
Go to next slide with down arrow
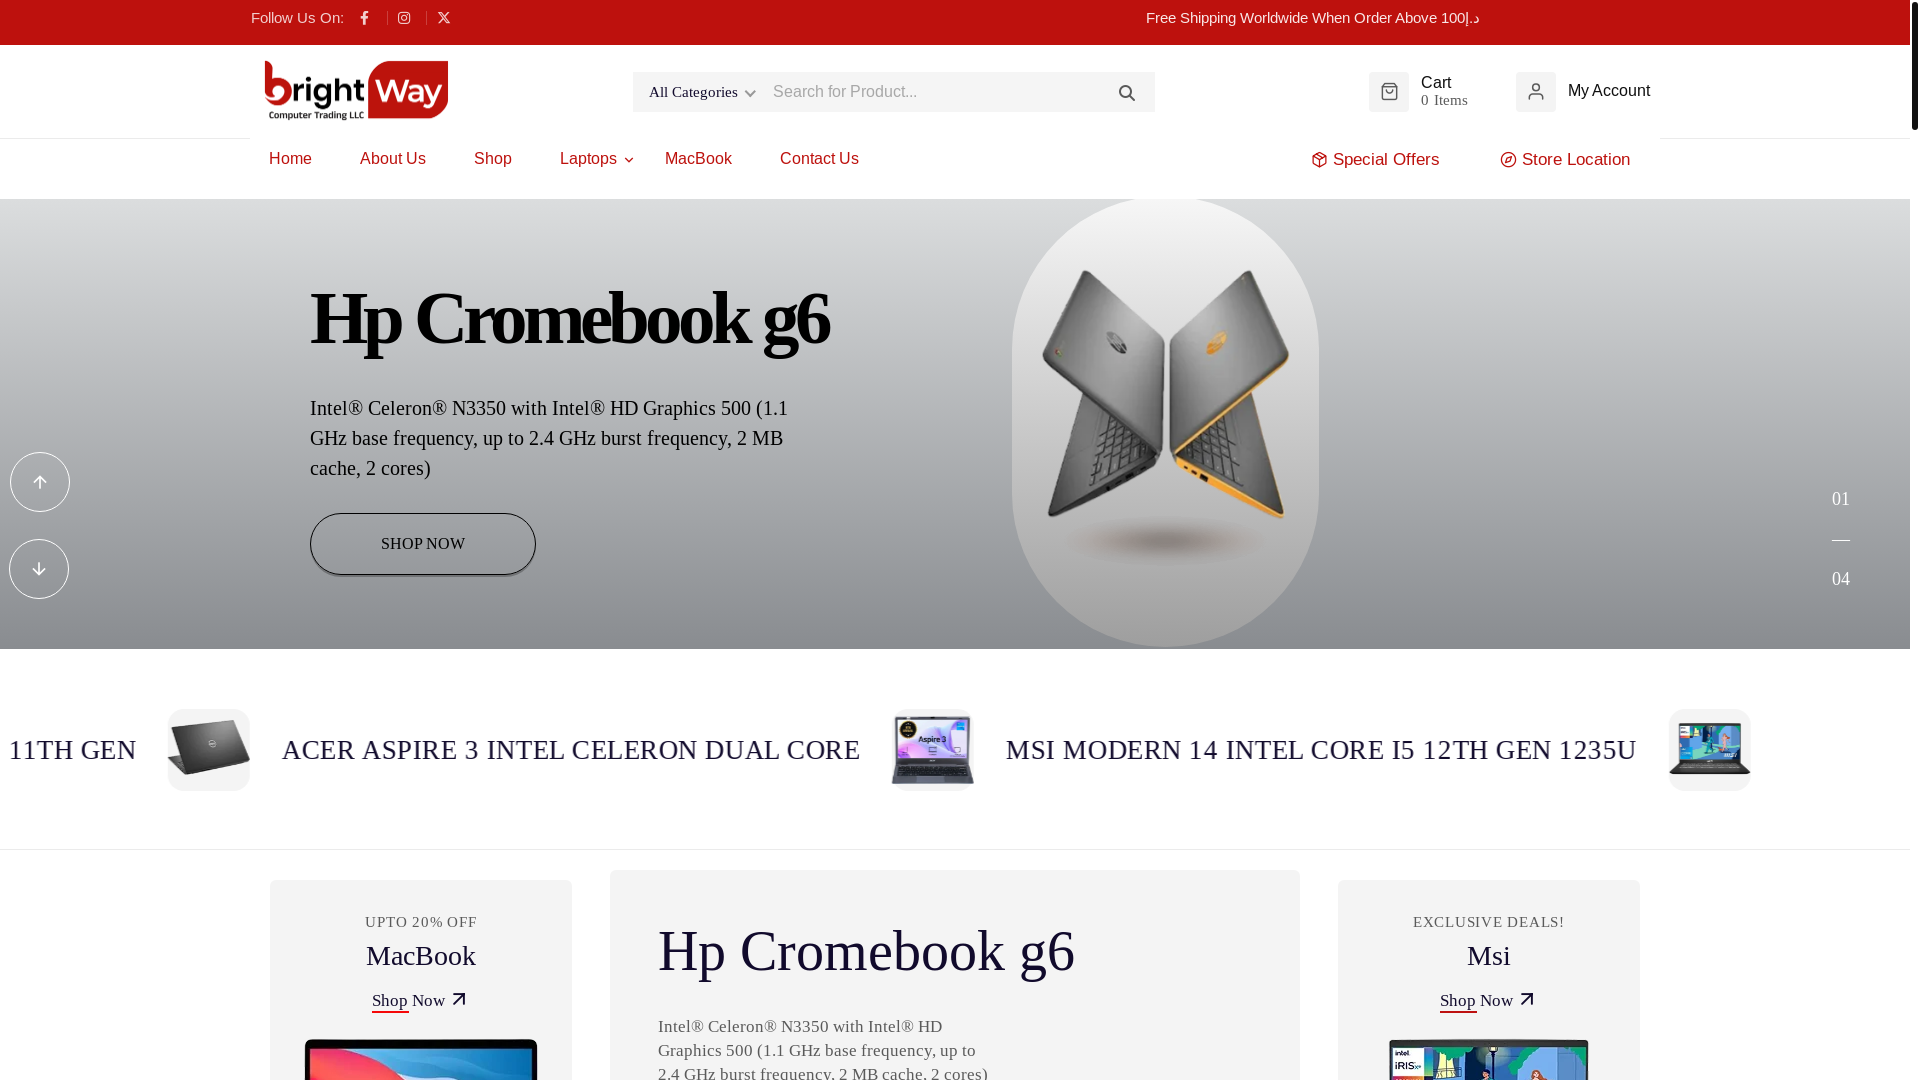pyautogui.click(x=39, y=569)
